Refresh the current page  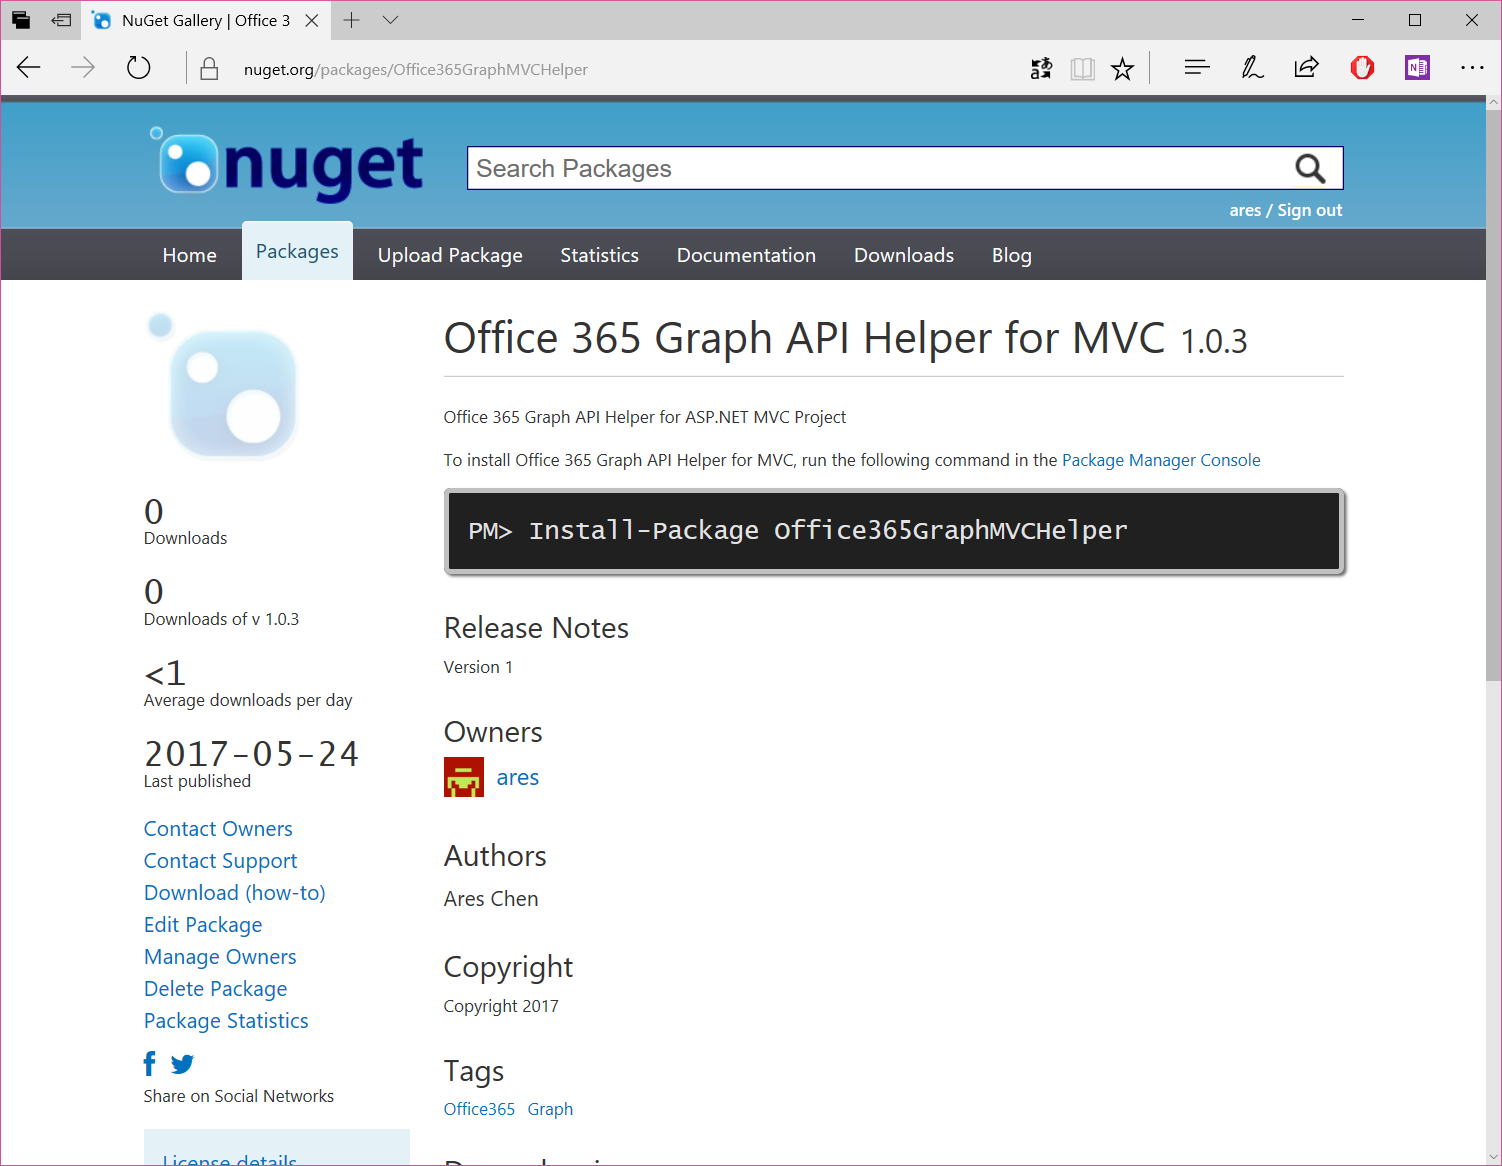[x=138, y=68]
